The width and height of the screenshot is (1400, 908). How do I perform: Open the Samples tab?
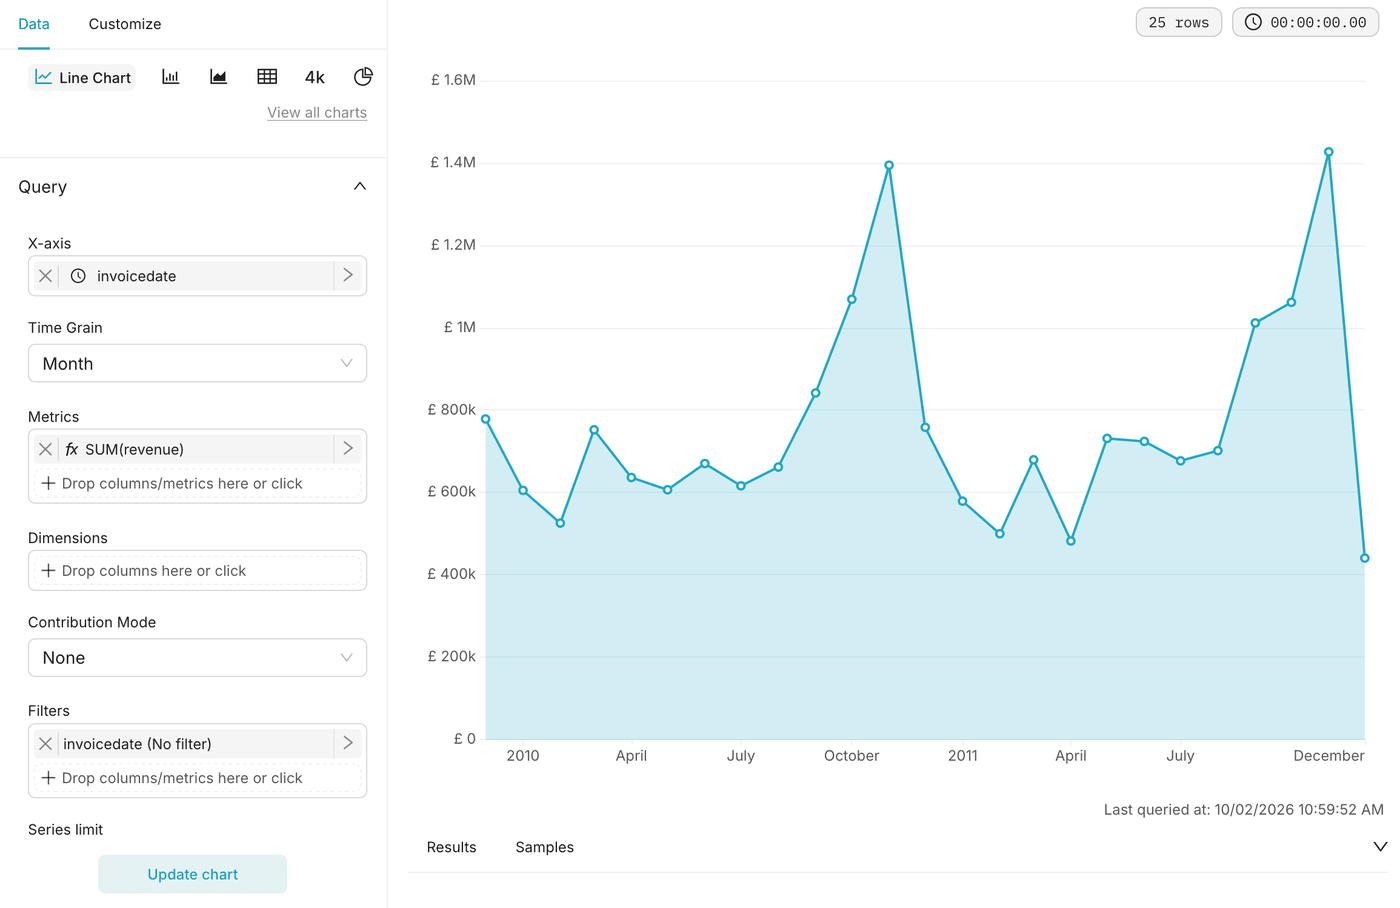[x=545, y=847]
